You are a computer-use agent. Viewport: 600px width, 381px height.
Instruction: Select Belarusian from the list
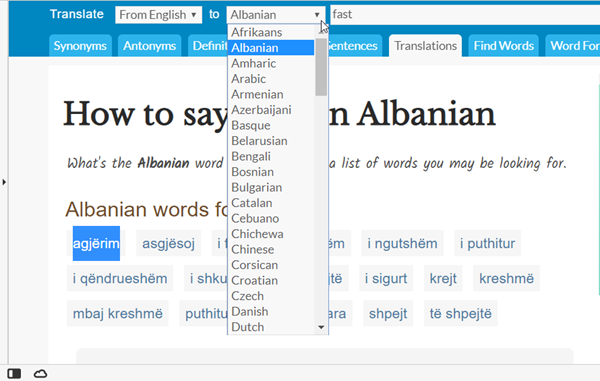[271, 141]
